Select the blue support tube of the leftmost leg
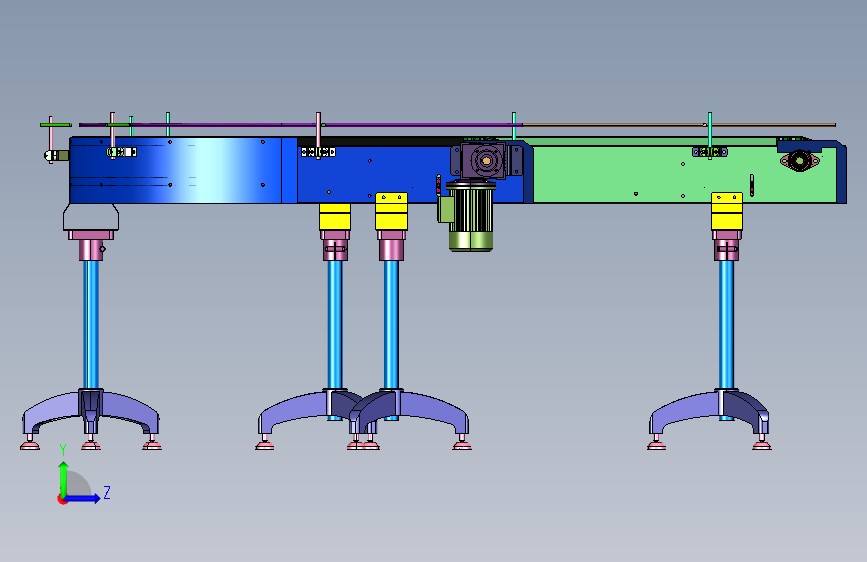867x562 pixels. coord(91,325)
